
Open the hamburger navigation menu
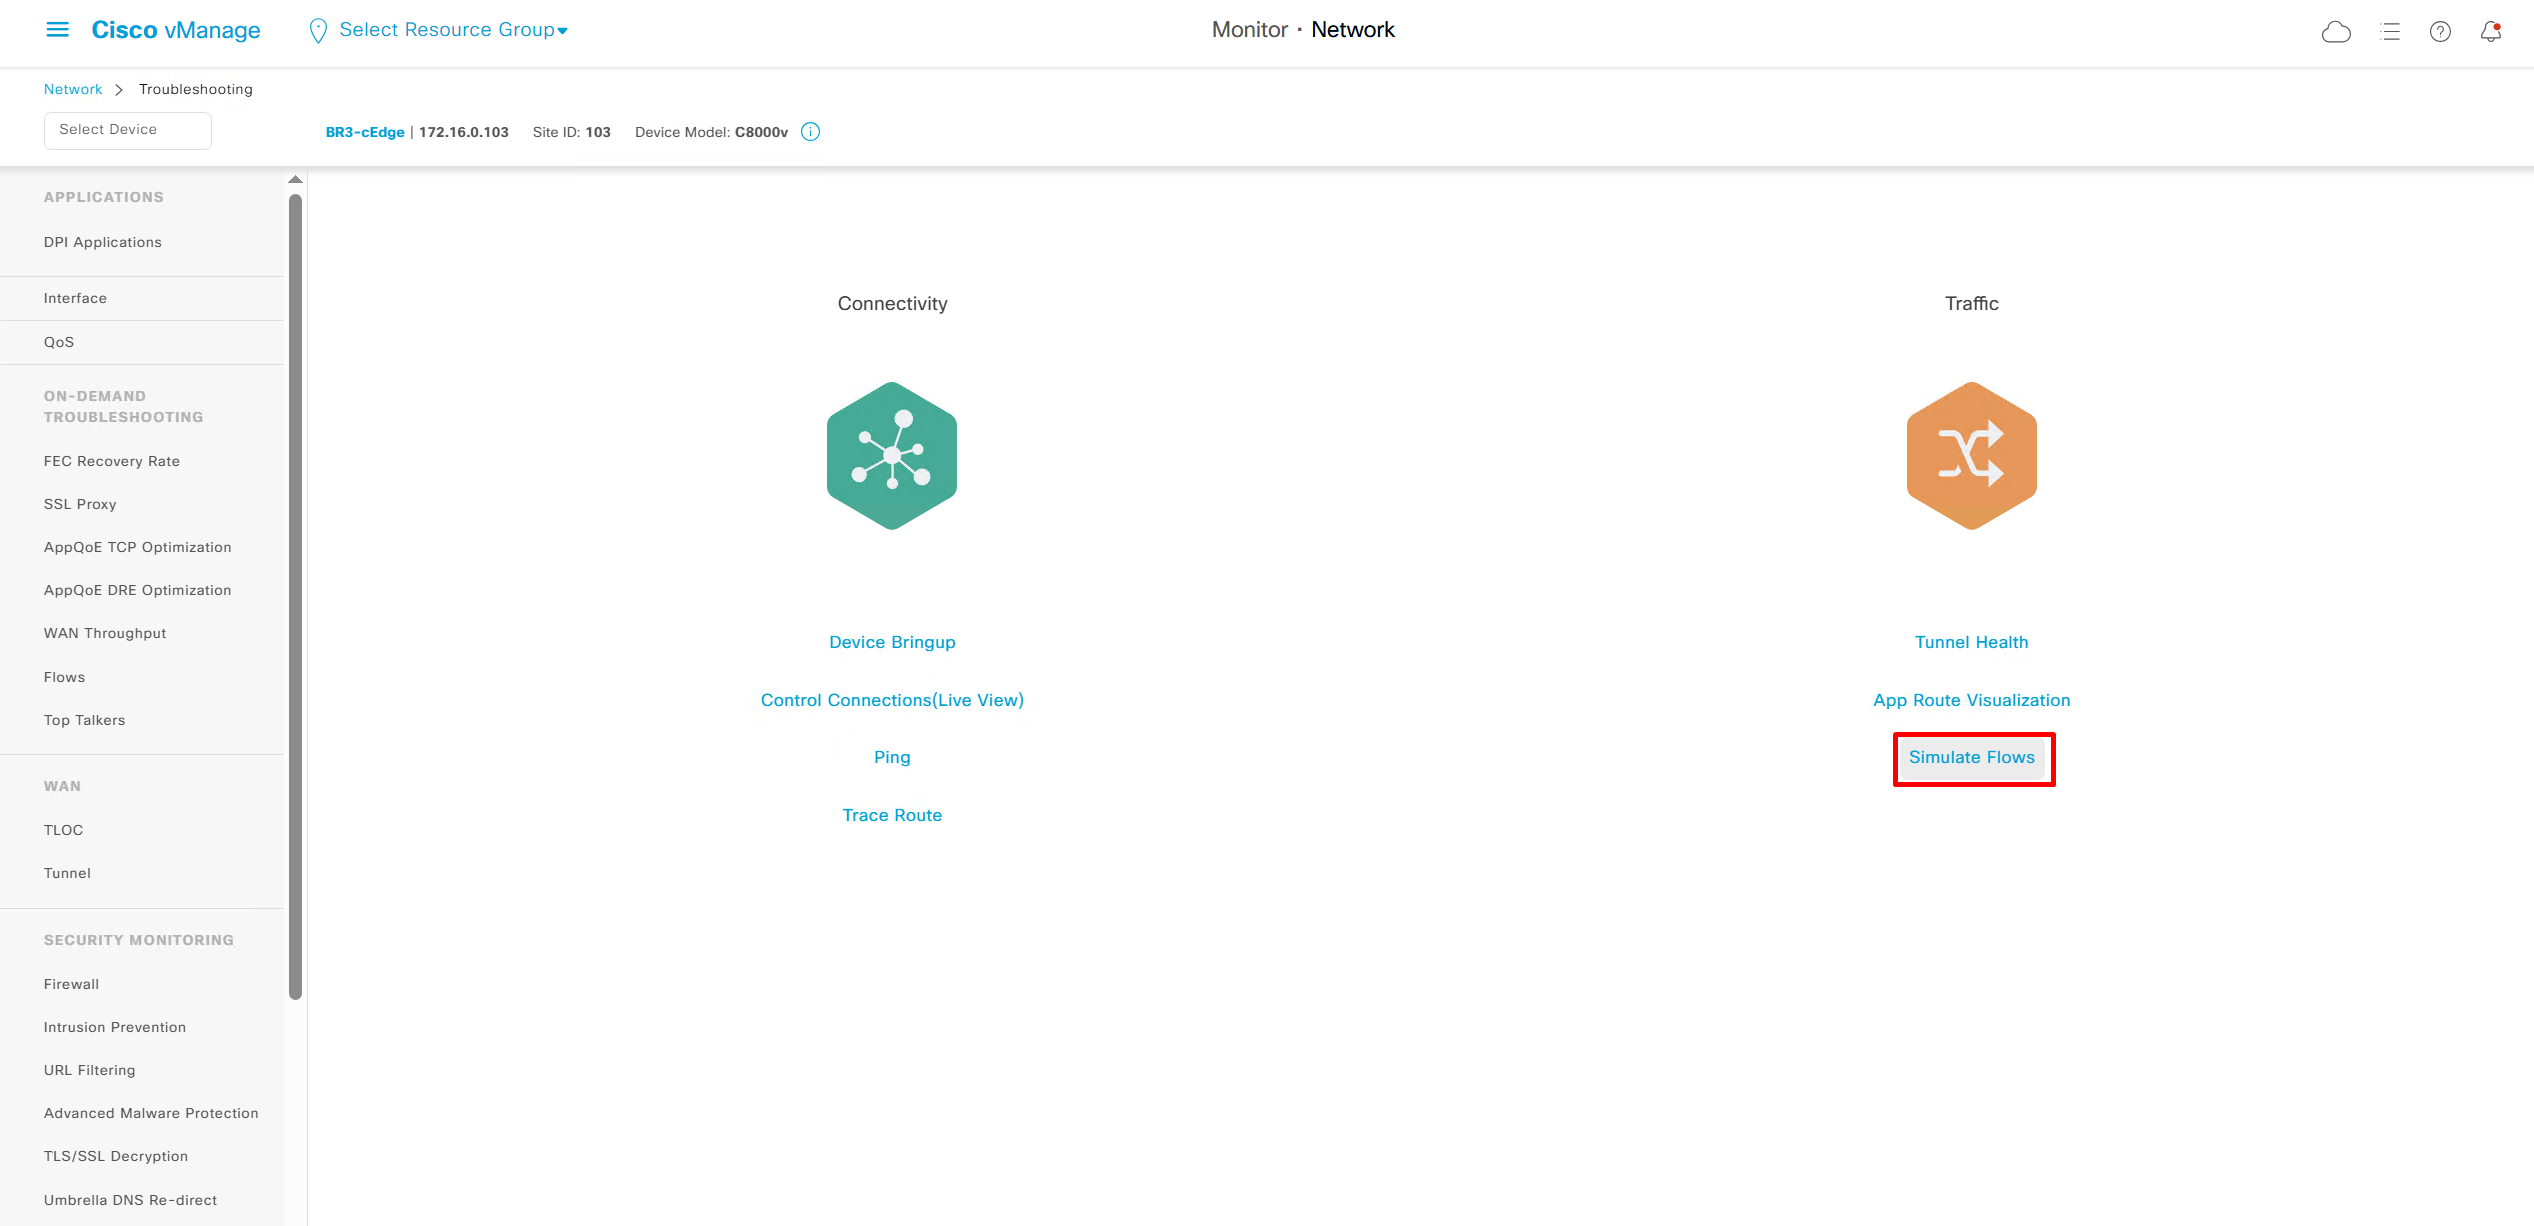[x=58, y=30]
